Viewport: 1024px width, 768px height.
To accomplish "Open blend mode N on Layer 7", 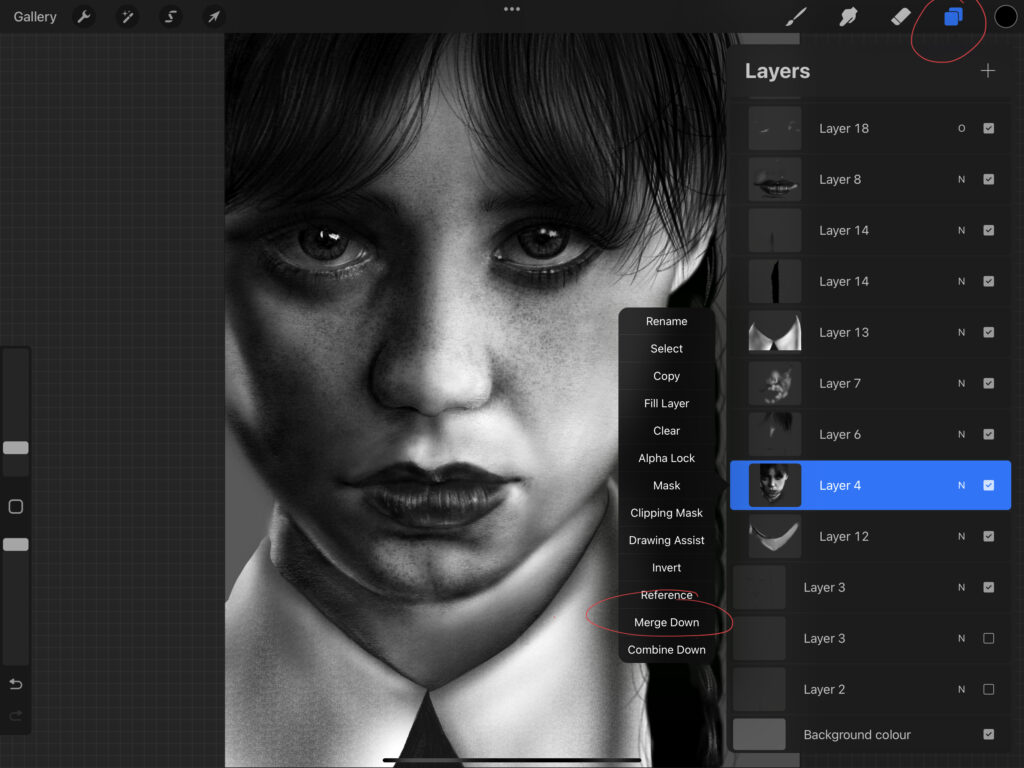I will (961, 384).
